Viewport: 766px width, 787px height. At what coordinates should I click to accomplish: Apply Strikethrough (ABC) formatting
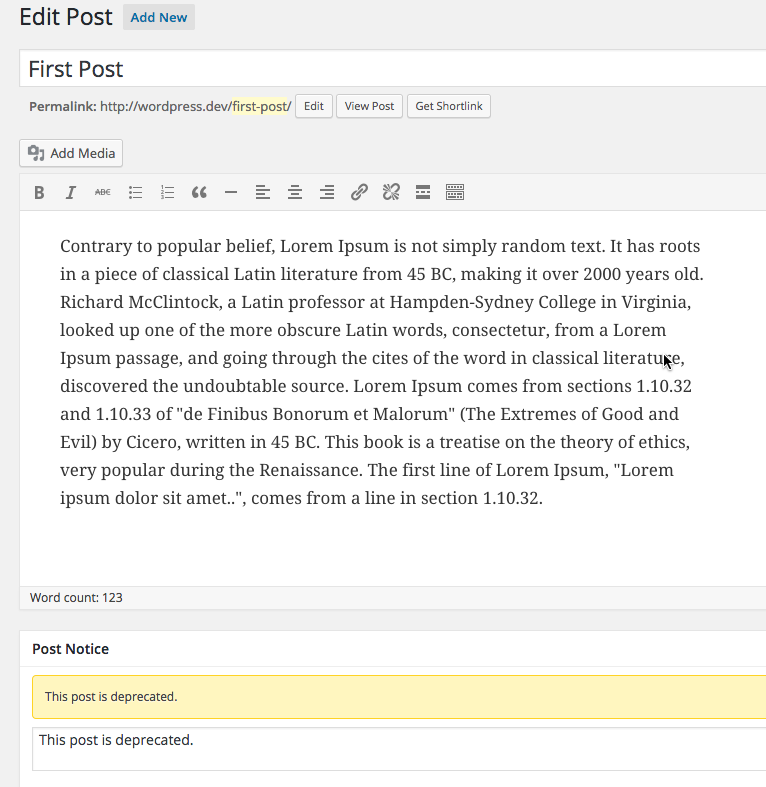point(103,192)
